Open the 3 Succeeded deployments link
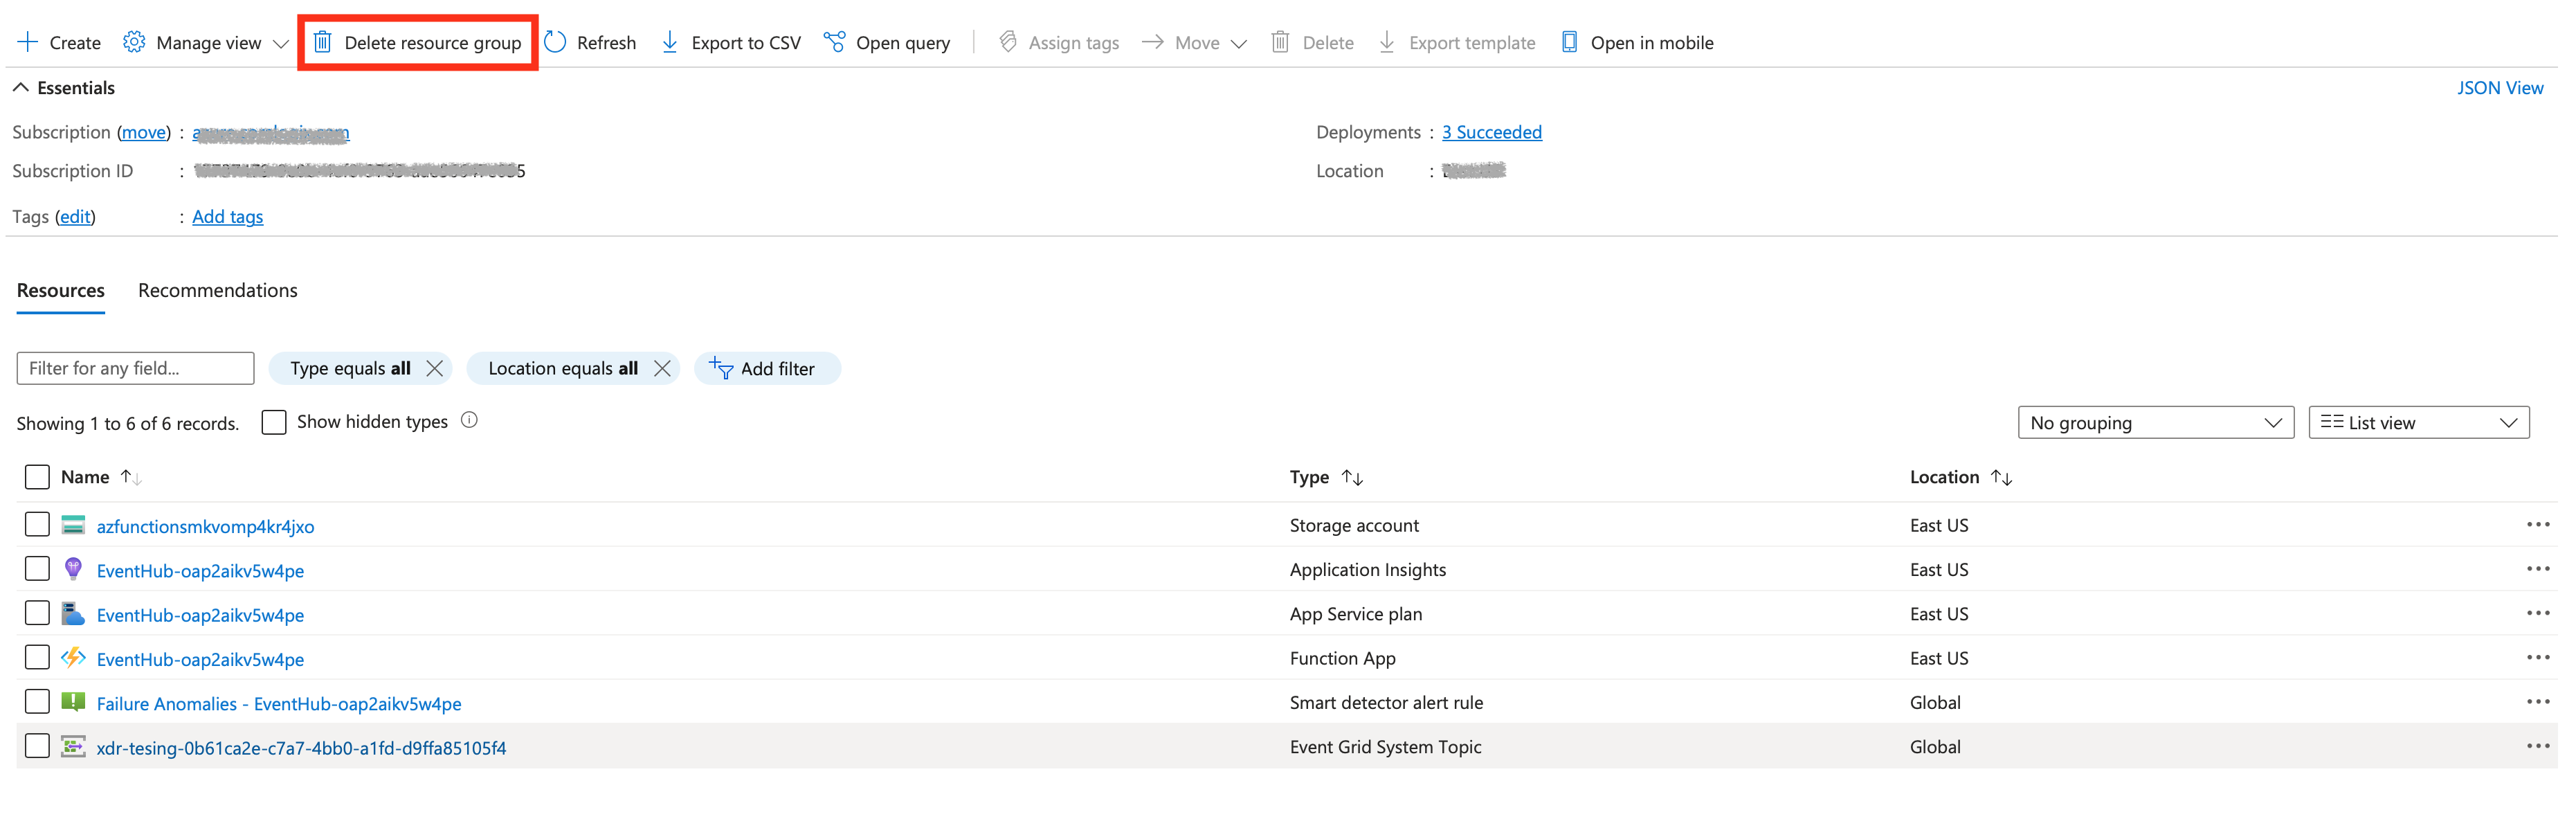Screen dimensions: 2576x828 pos(1491,132)
